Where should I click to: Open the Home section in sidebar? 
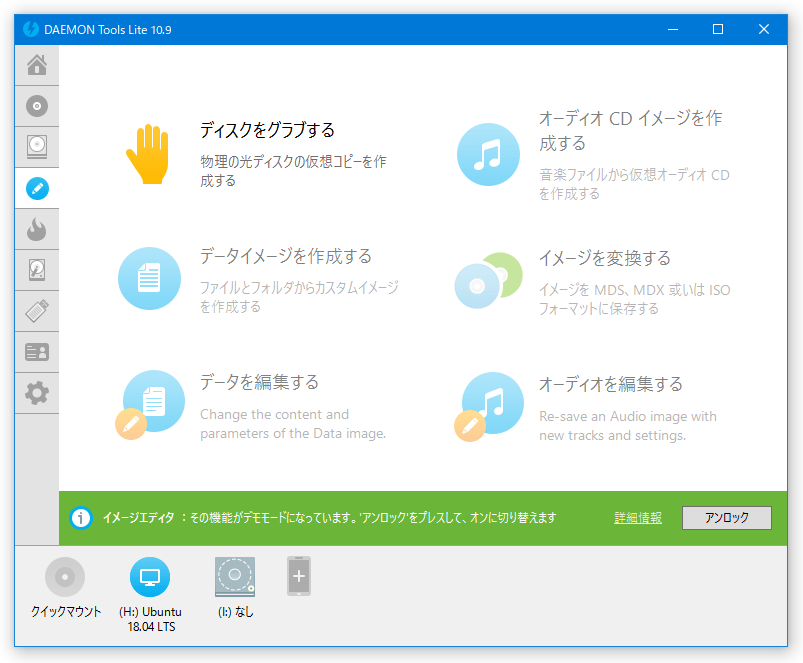click(x=37, y=65)
